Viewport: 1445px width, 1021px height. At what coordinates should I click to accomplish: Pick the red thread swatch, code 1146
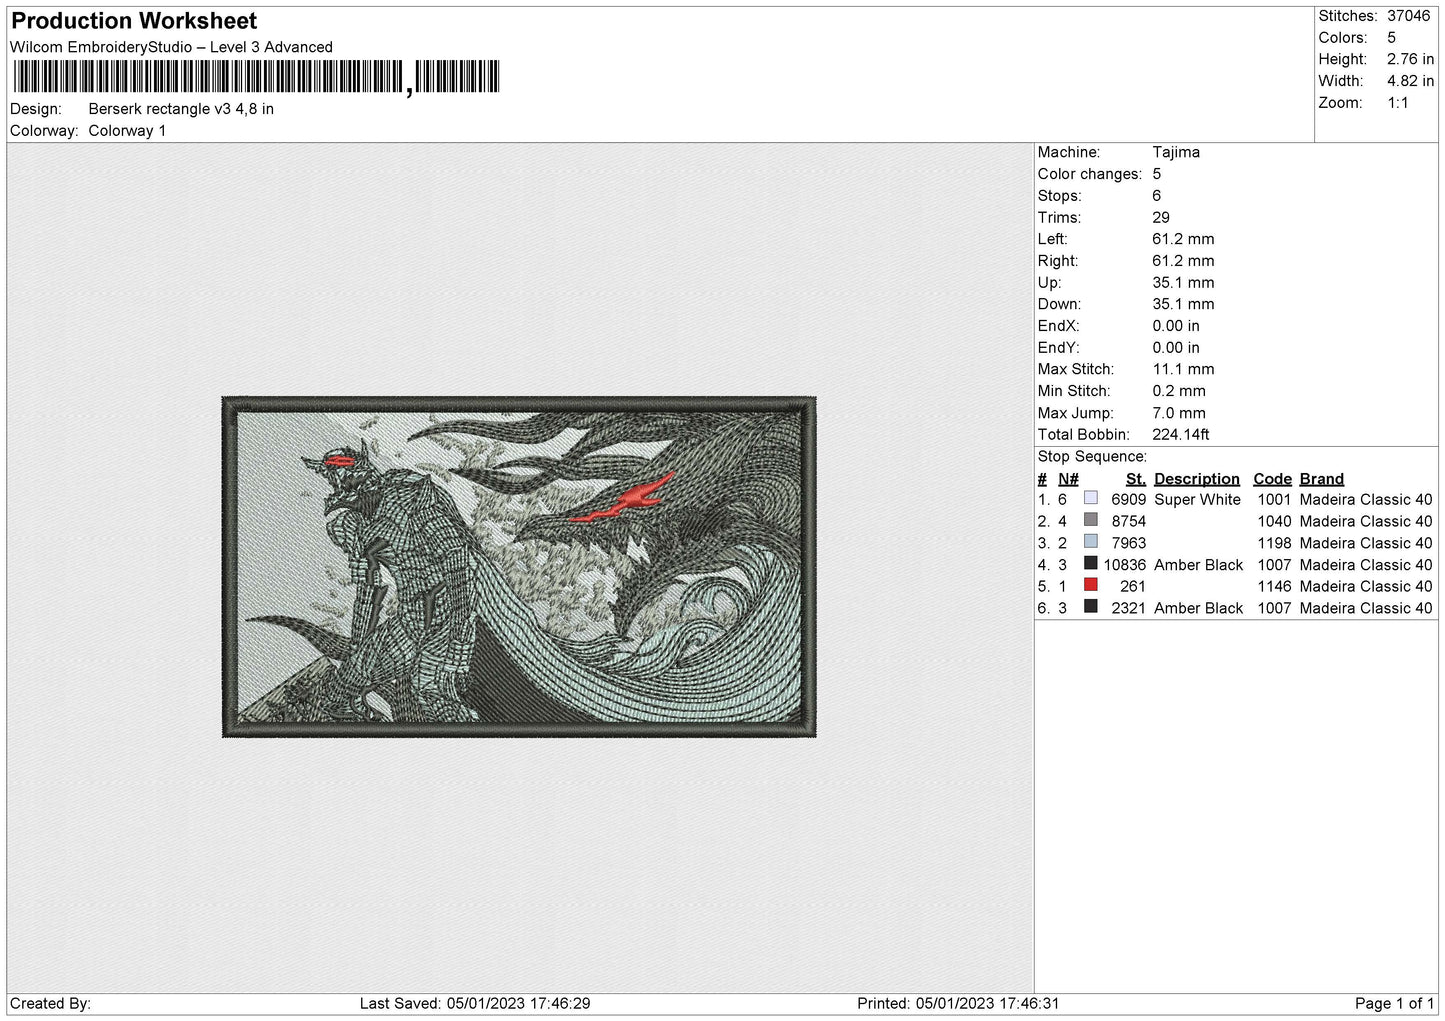point(1091,585)
